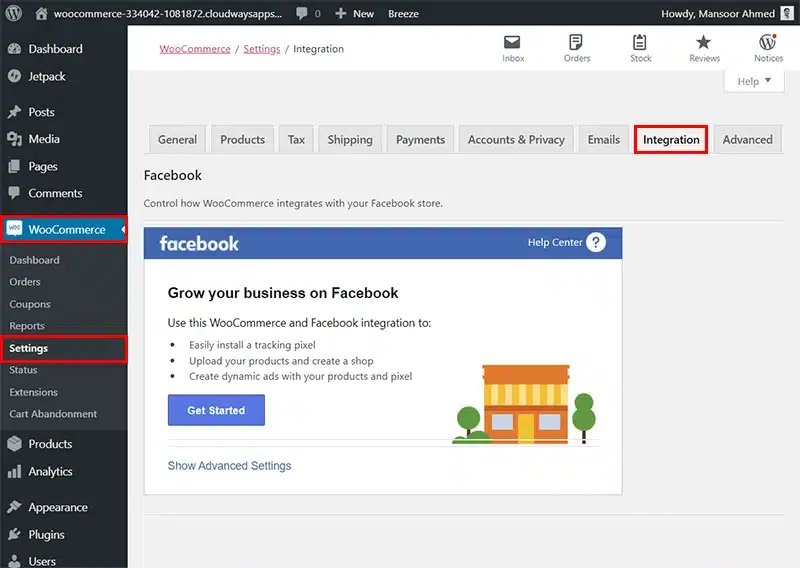Click New in admin bar
This screenshot has width=800, height=568.
[x=363, y=14]
